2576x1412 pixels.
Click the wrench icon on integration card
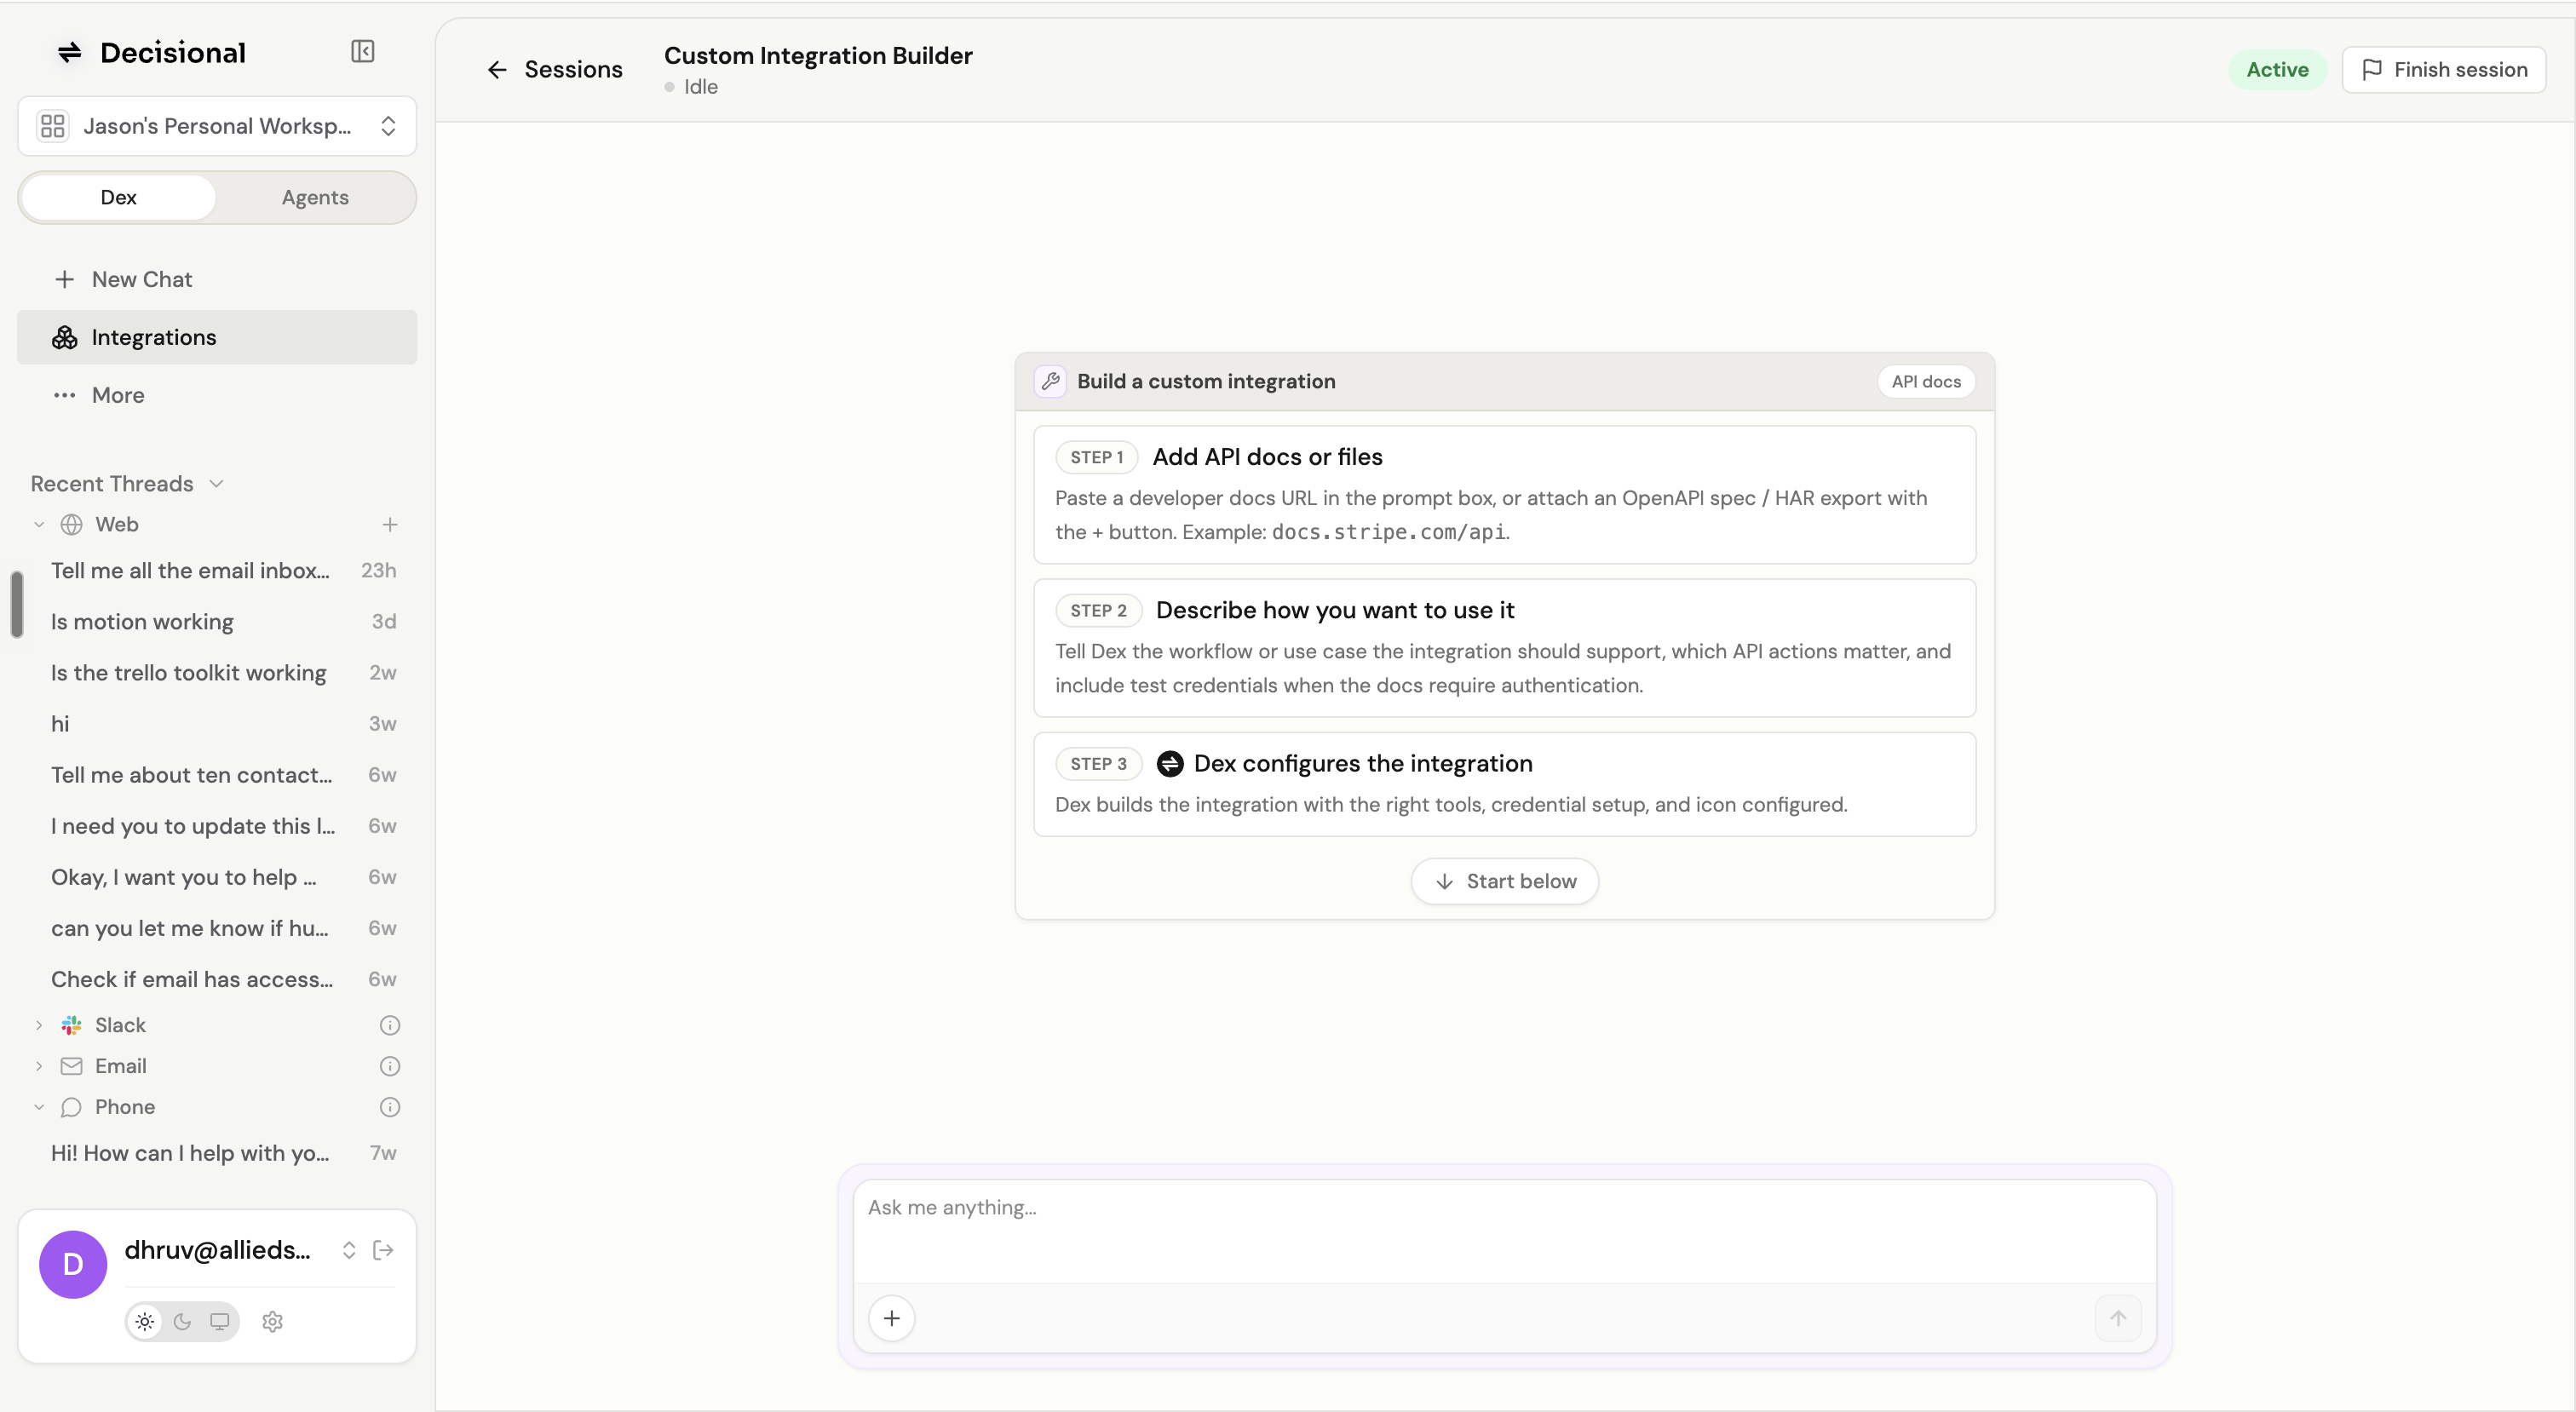[1050, 381]
